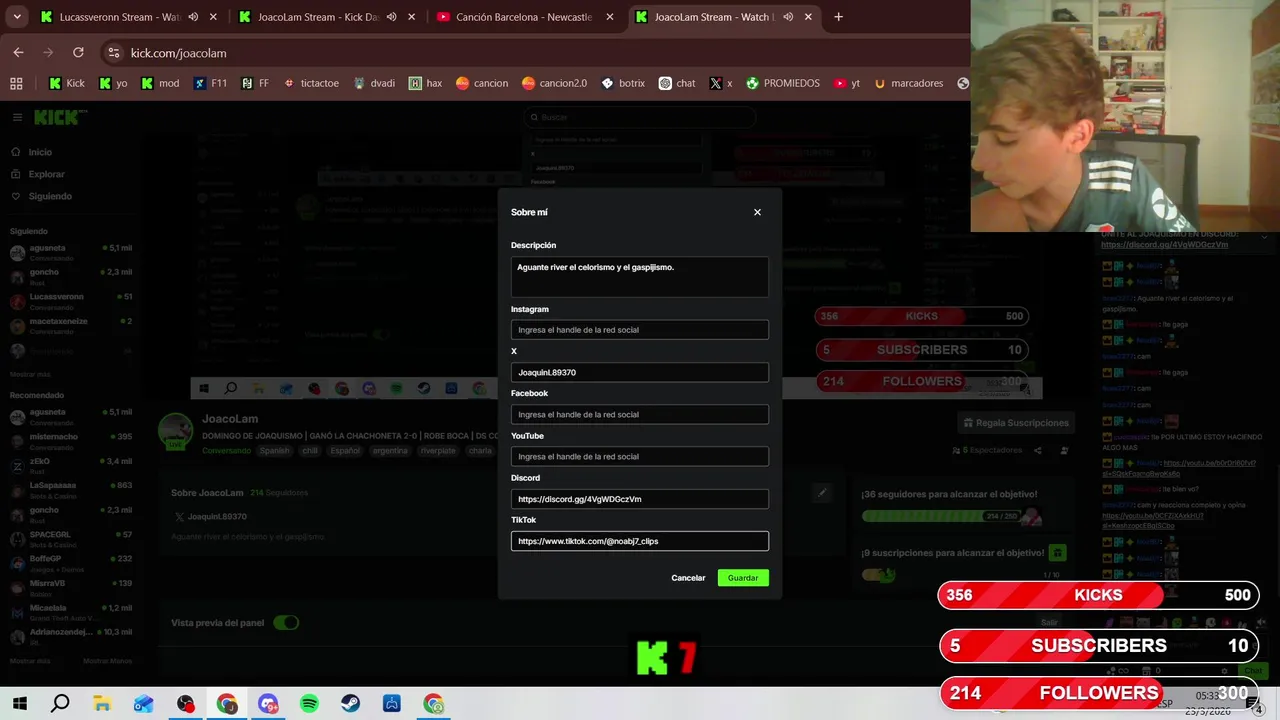Go back in browser history

[18, 52]
